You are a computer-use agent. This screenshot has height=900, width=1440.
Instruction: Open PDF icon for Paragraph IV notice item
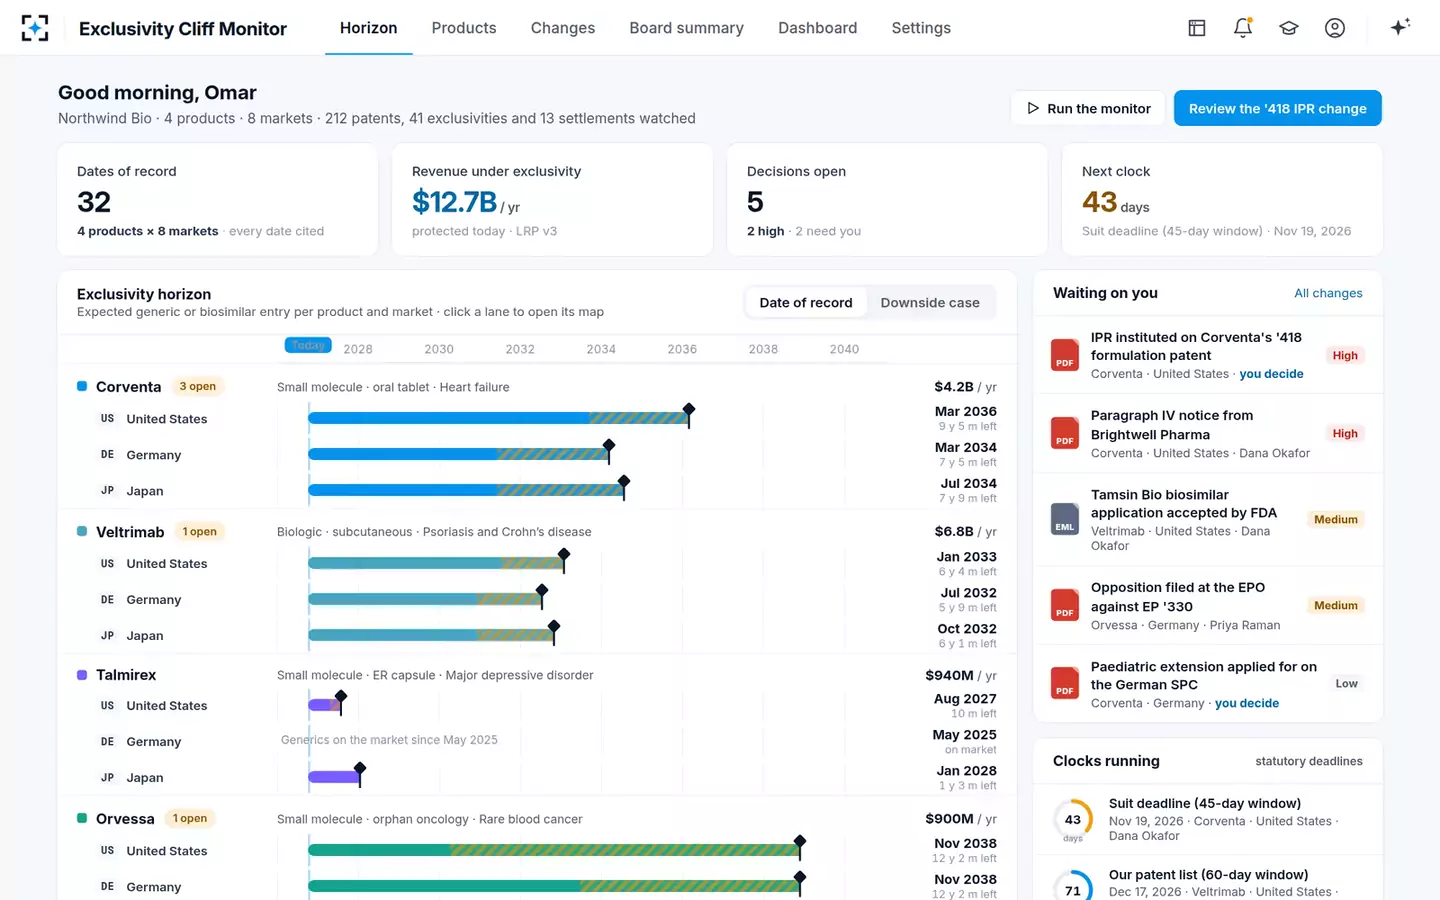[x=1065, y=433]
